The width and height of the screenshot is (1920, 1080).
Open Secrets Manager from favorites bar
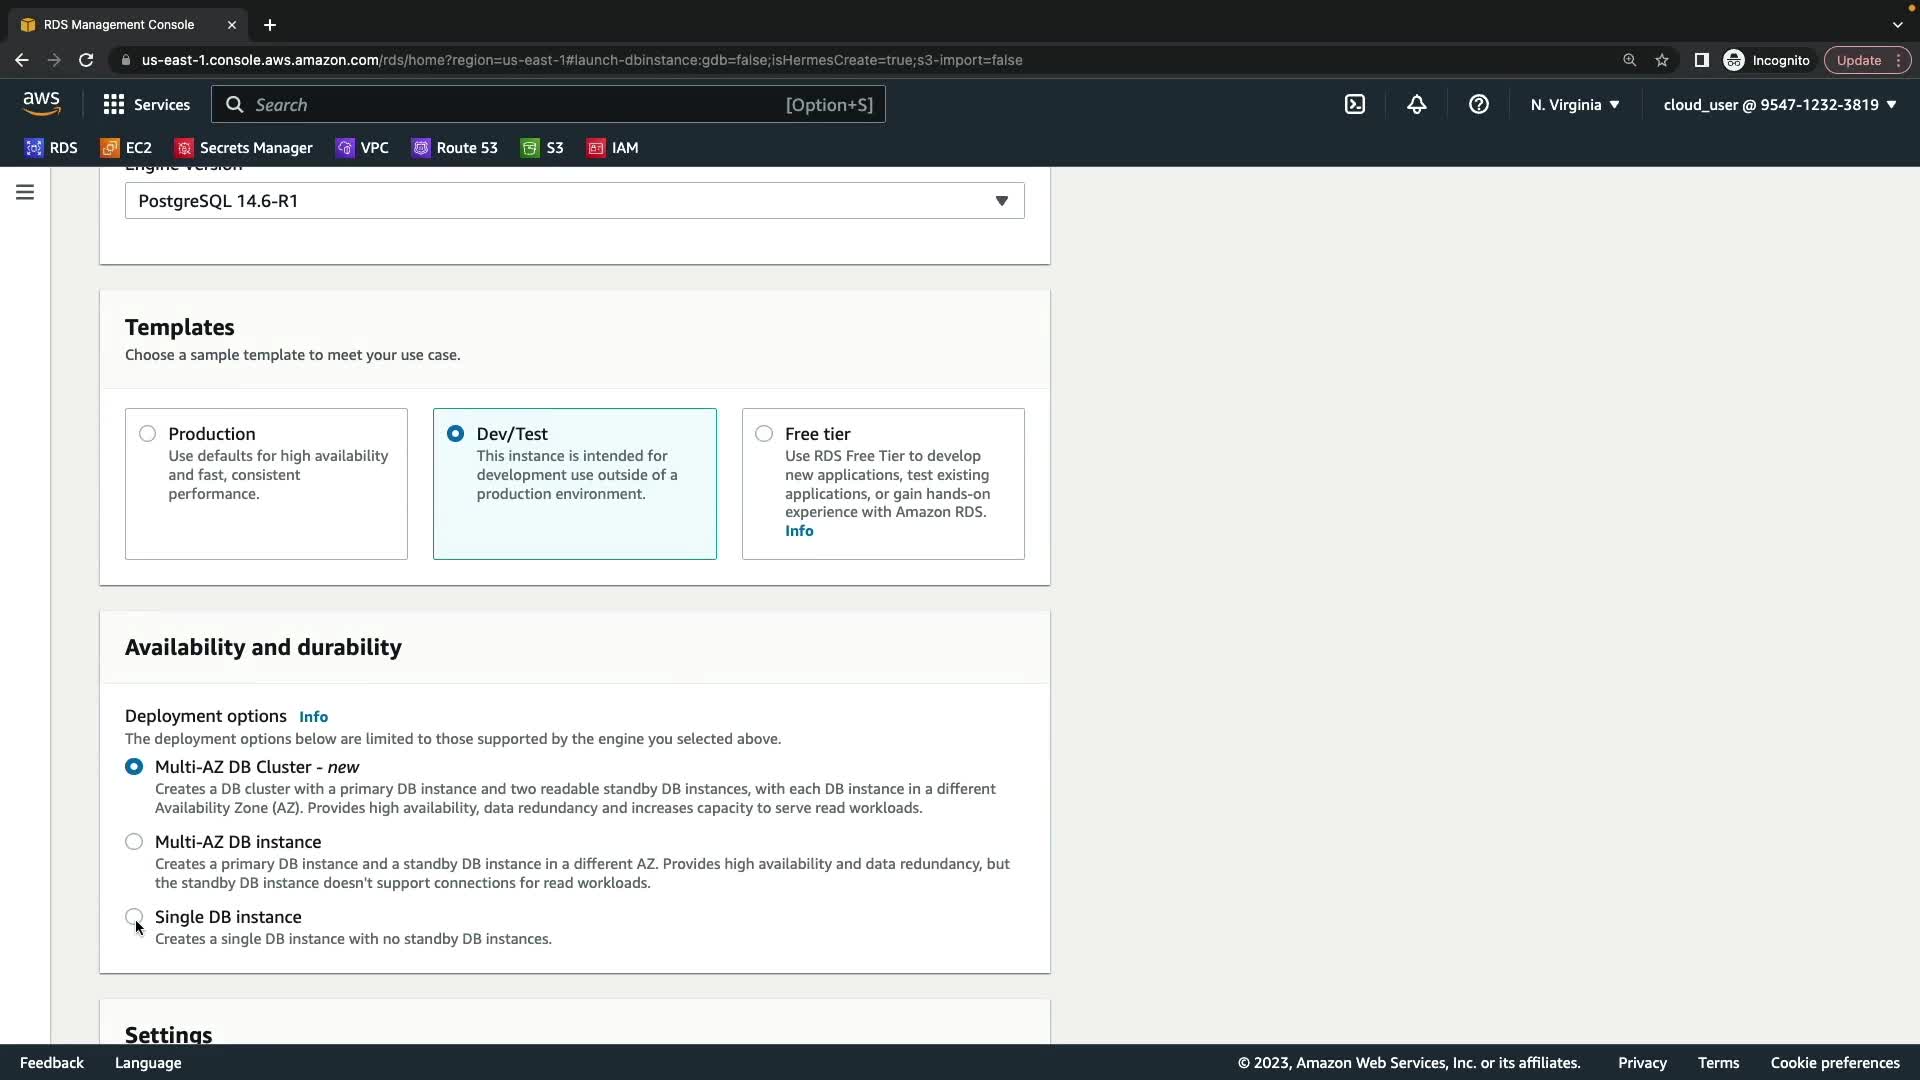point(244,148)
